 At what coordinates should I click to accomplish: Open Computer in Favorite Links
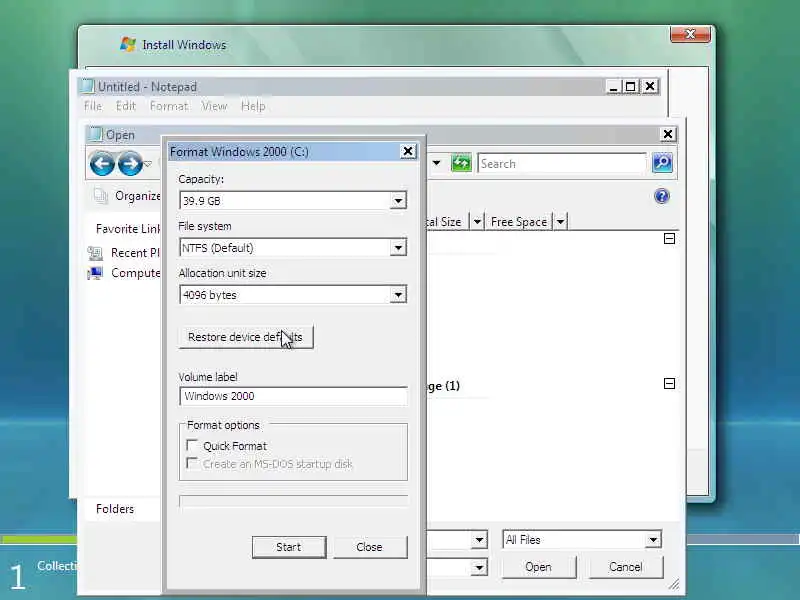(x=124, y=273)
